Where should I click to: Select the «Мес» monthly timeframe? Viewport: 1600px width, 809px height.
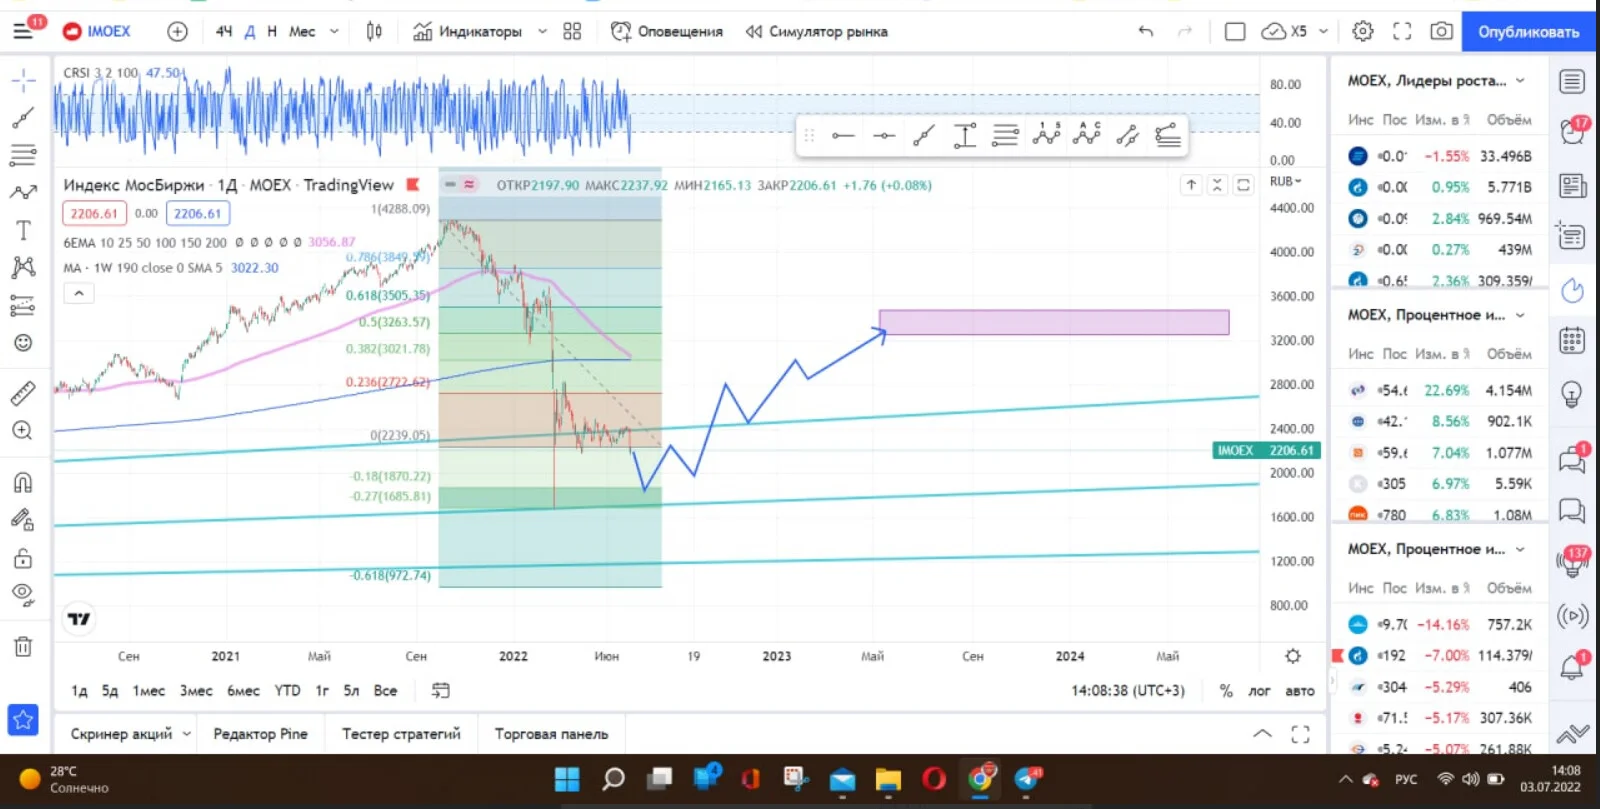pos(302,31)
